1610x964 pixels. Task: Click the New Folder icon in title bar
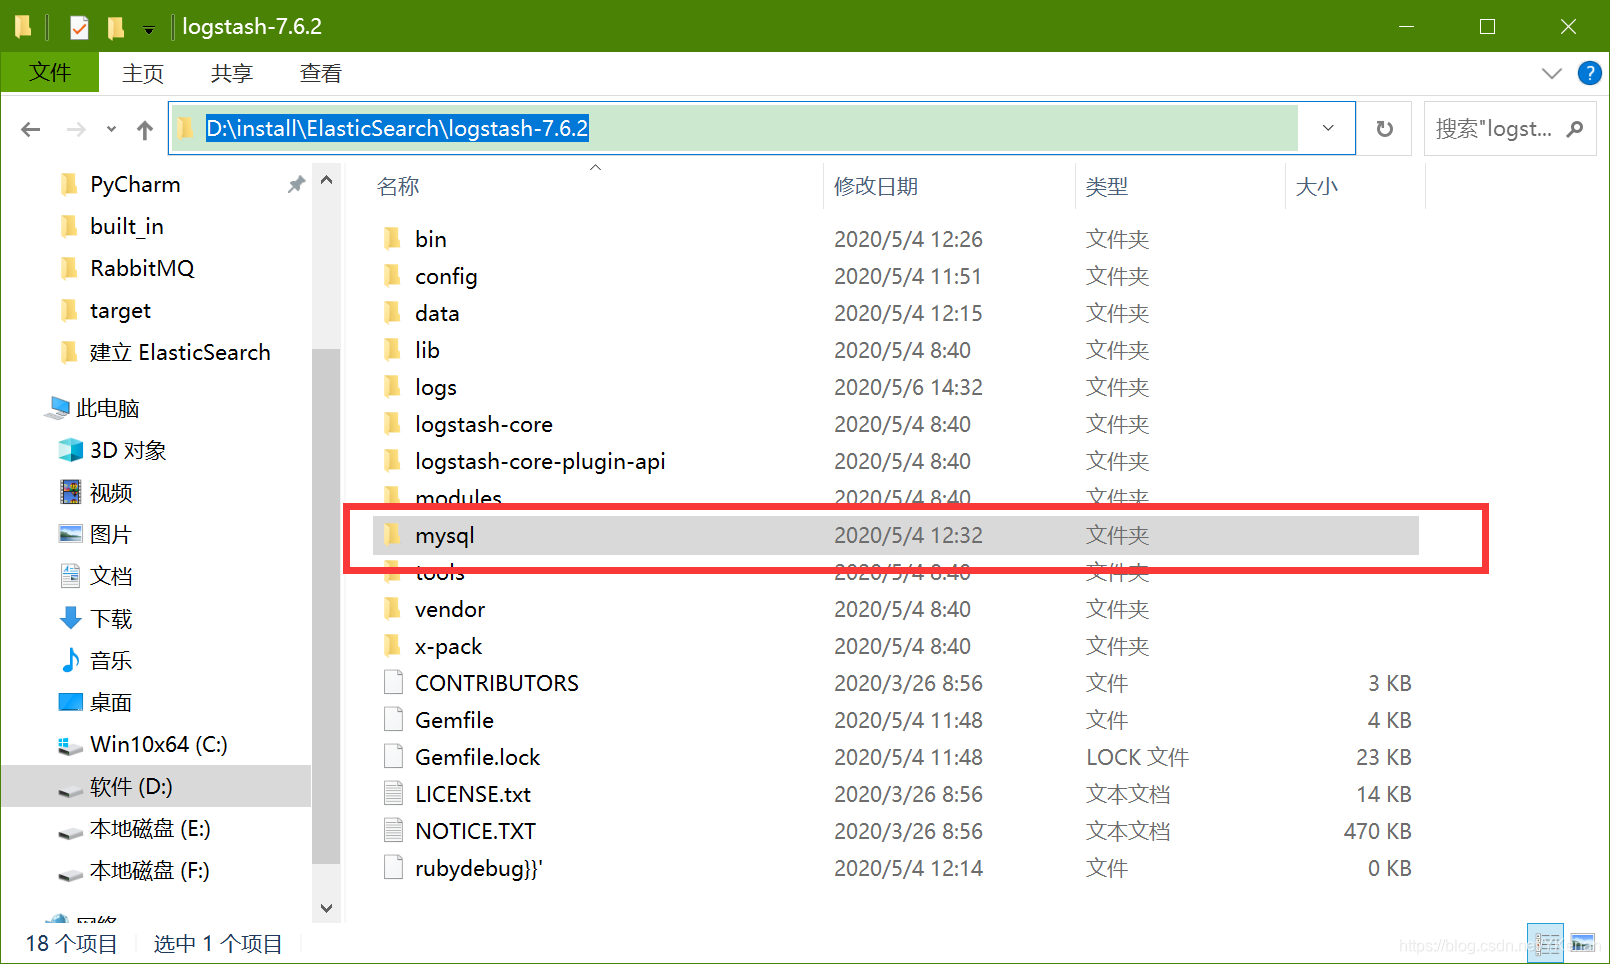116,27
